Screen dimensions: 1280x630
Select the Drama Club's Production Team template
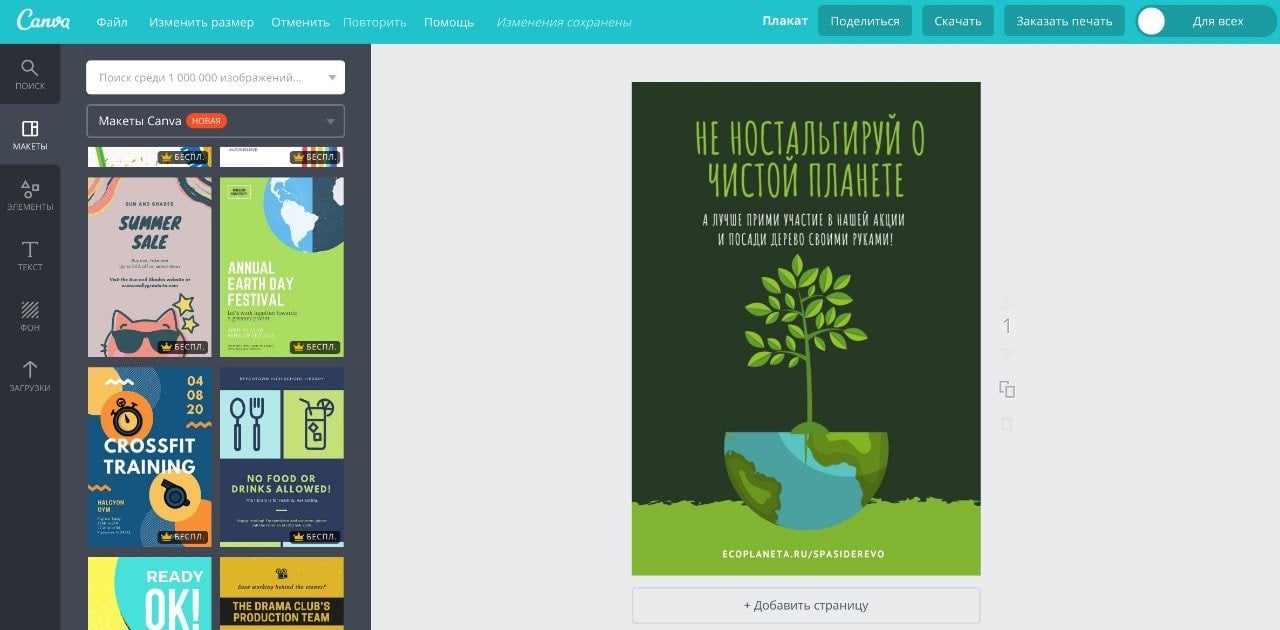282,593
